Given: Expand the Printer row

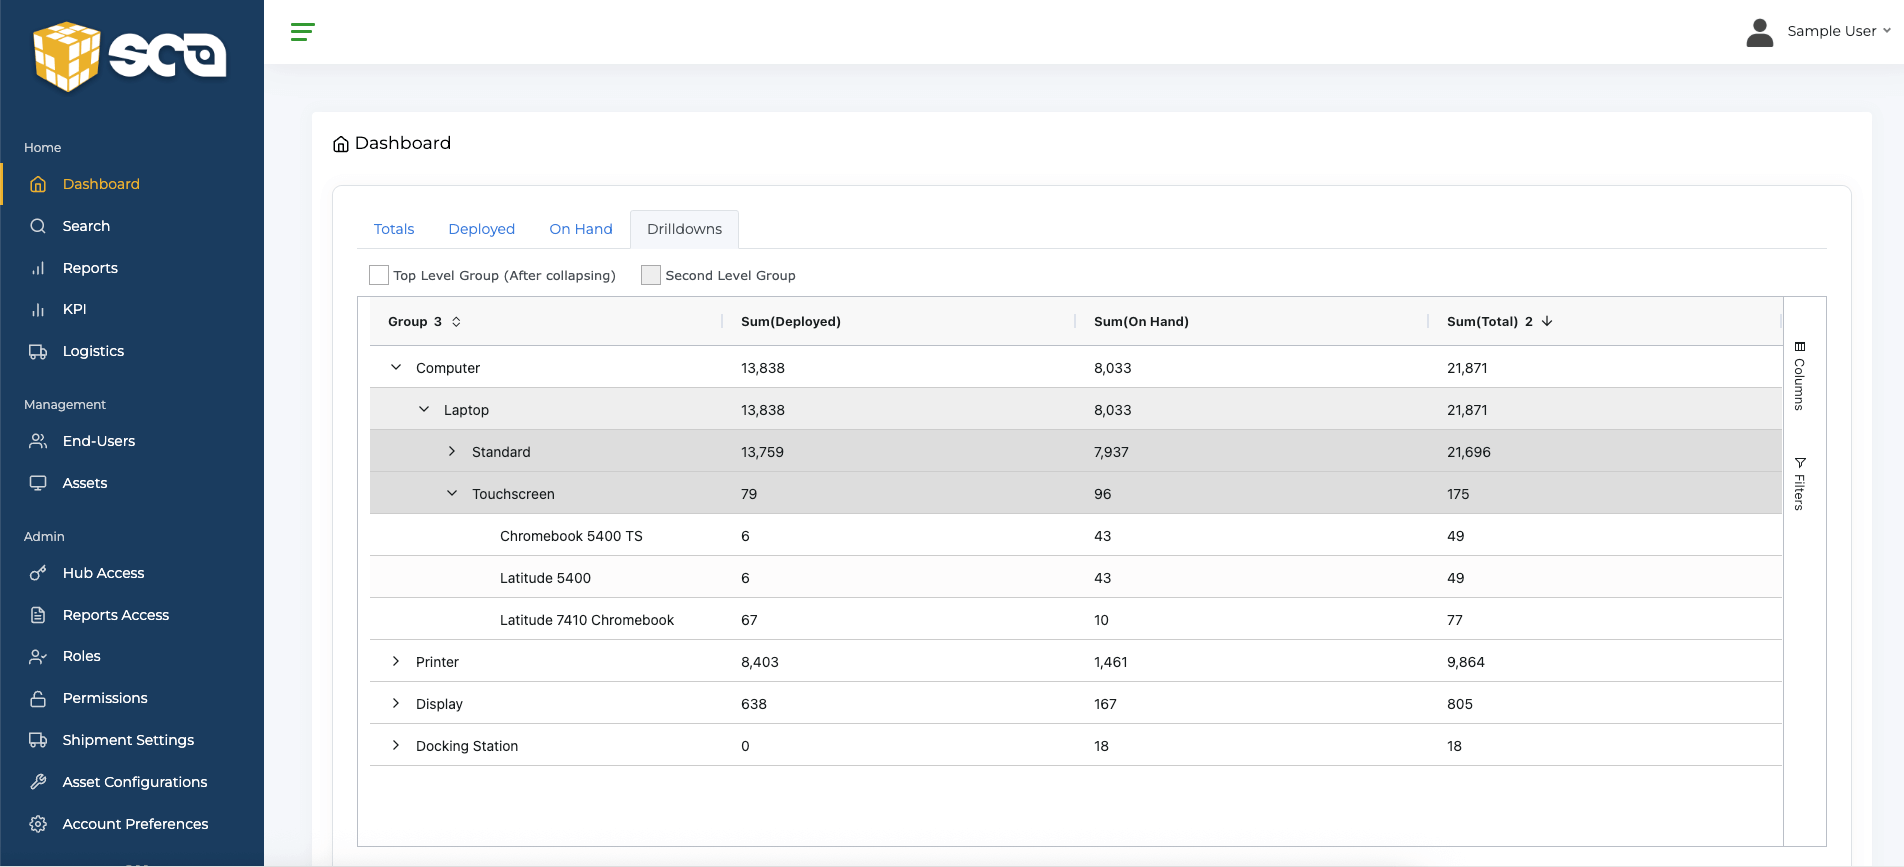Looking at the screenshot, I should [x=396, y=661].
